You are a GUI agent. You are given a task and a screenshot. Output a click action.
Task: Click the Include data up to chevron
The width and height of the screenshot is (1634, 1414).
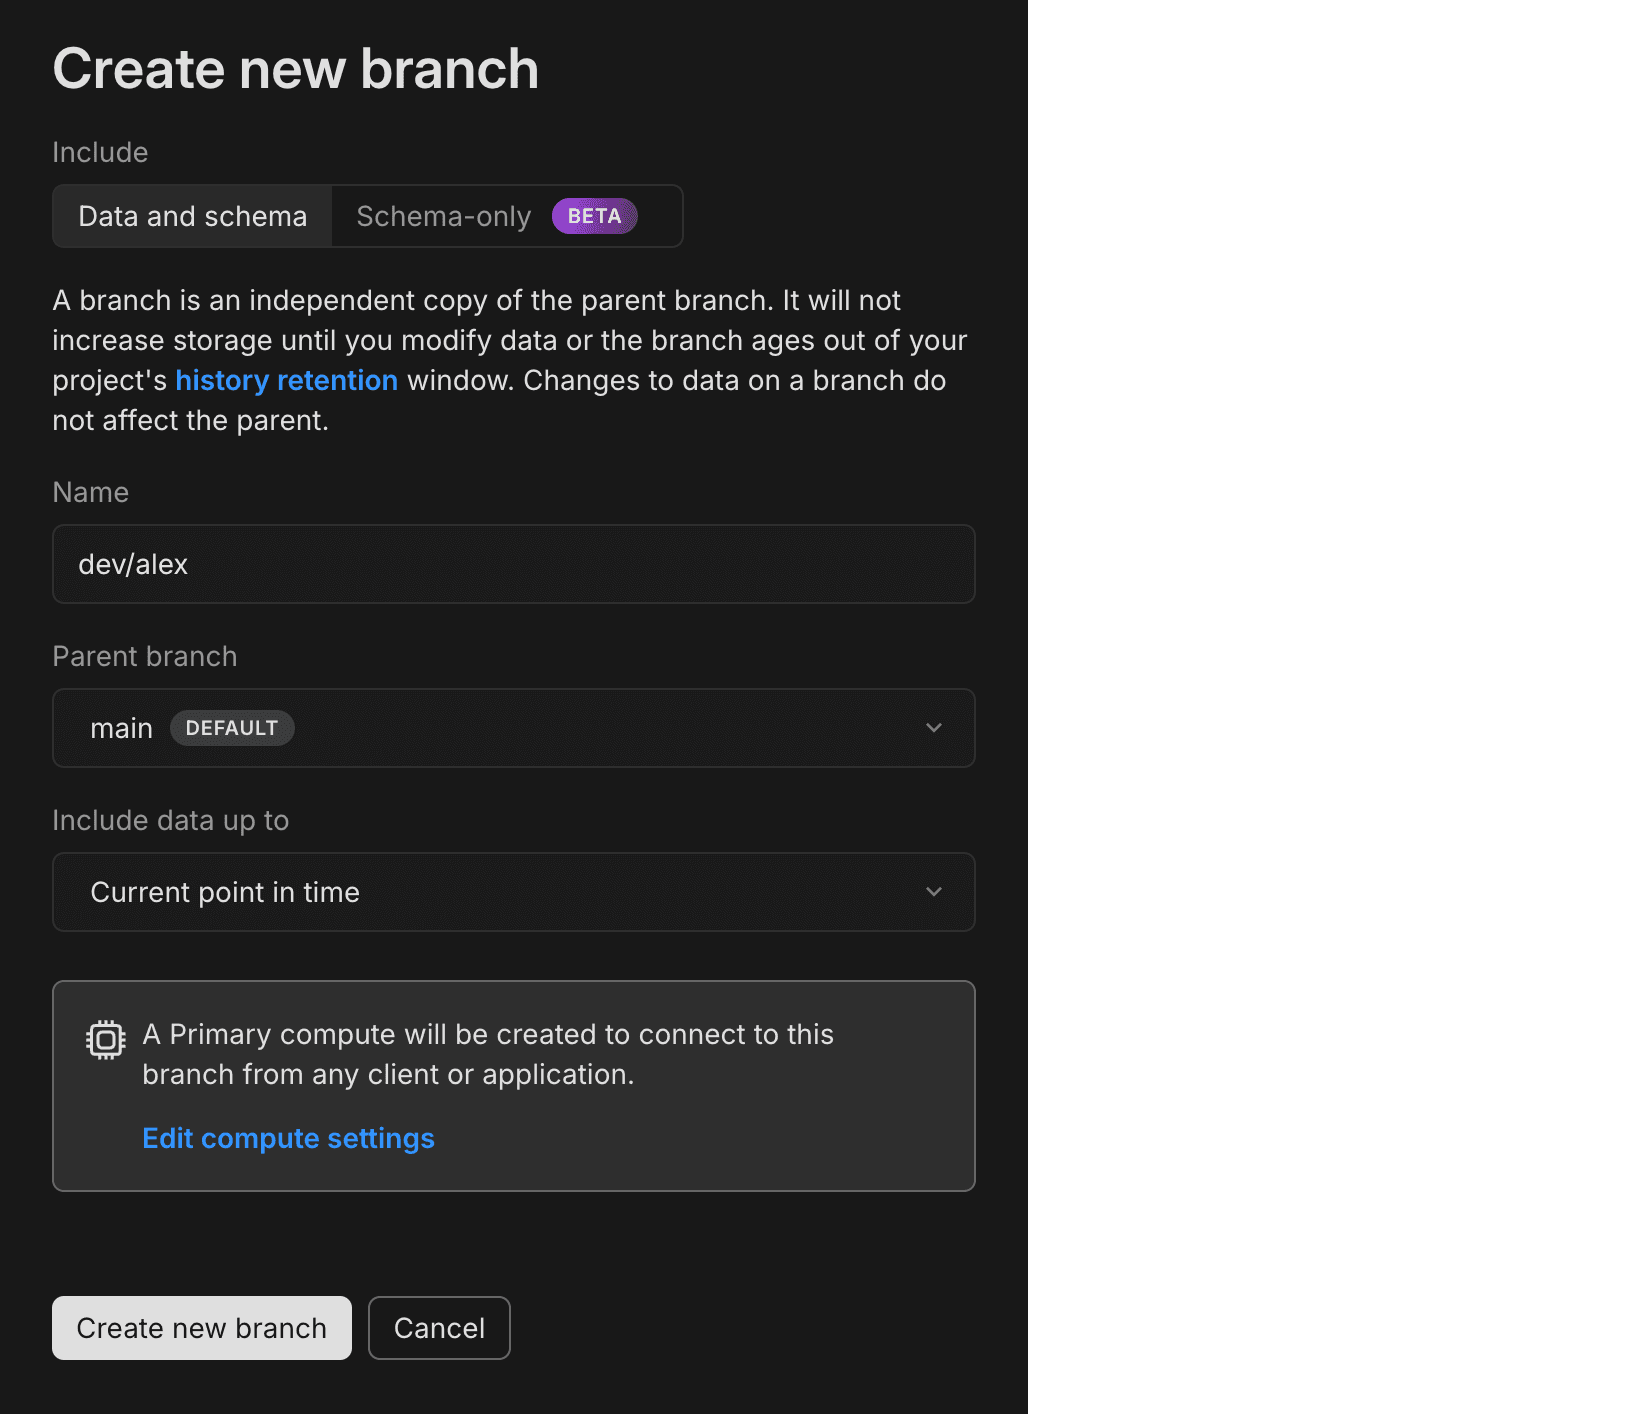click(934, 891)
